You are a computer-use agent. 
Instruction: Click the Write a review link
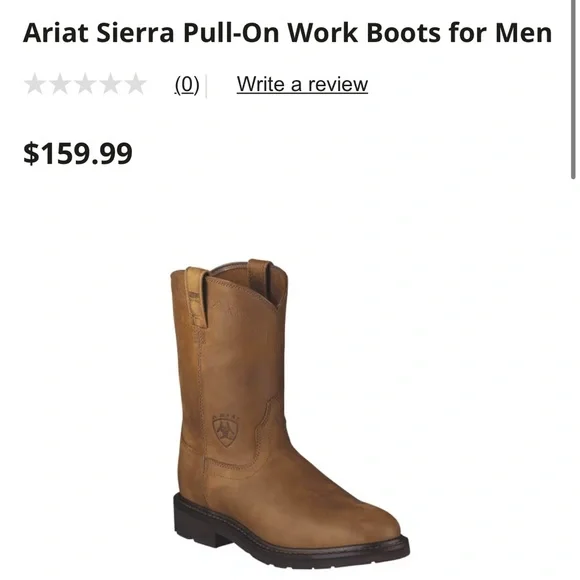[x=302, y=84]
